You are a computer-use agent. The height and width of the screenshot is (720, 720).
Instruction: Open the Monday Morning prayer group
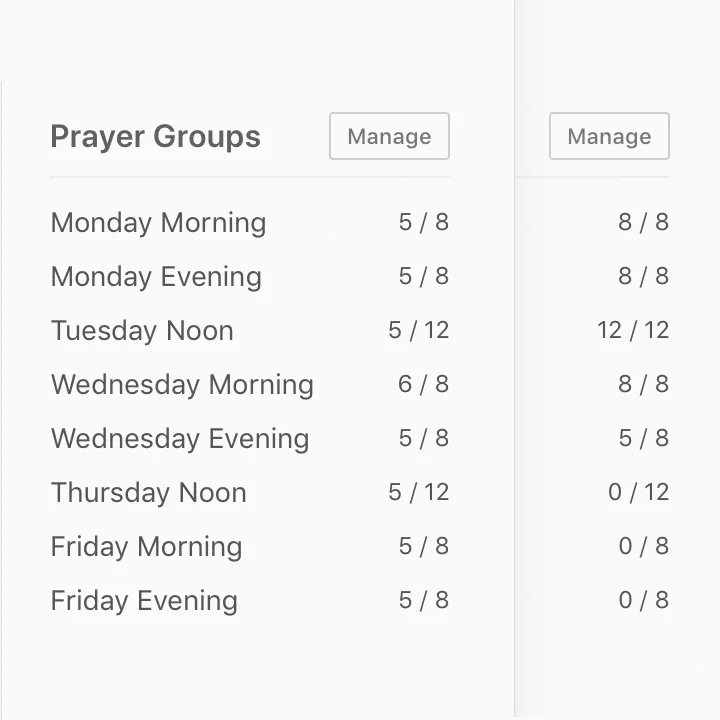158,222
